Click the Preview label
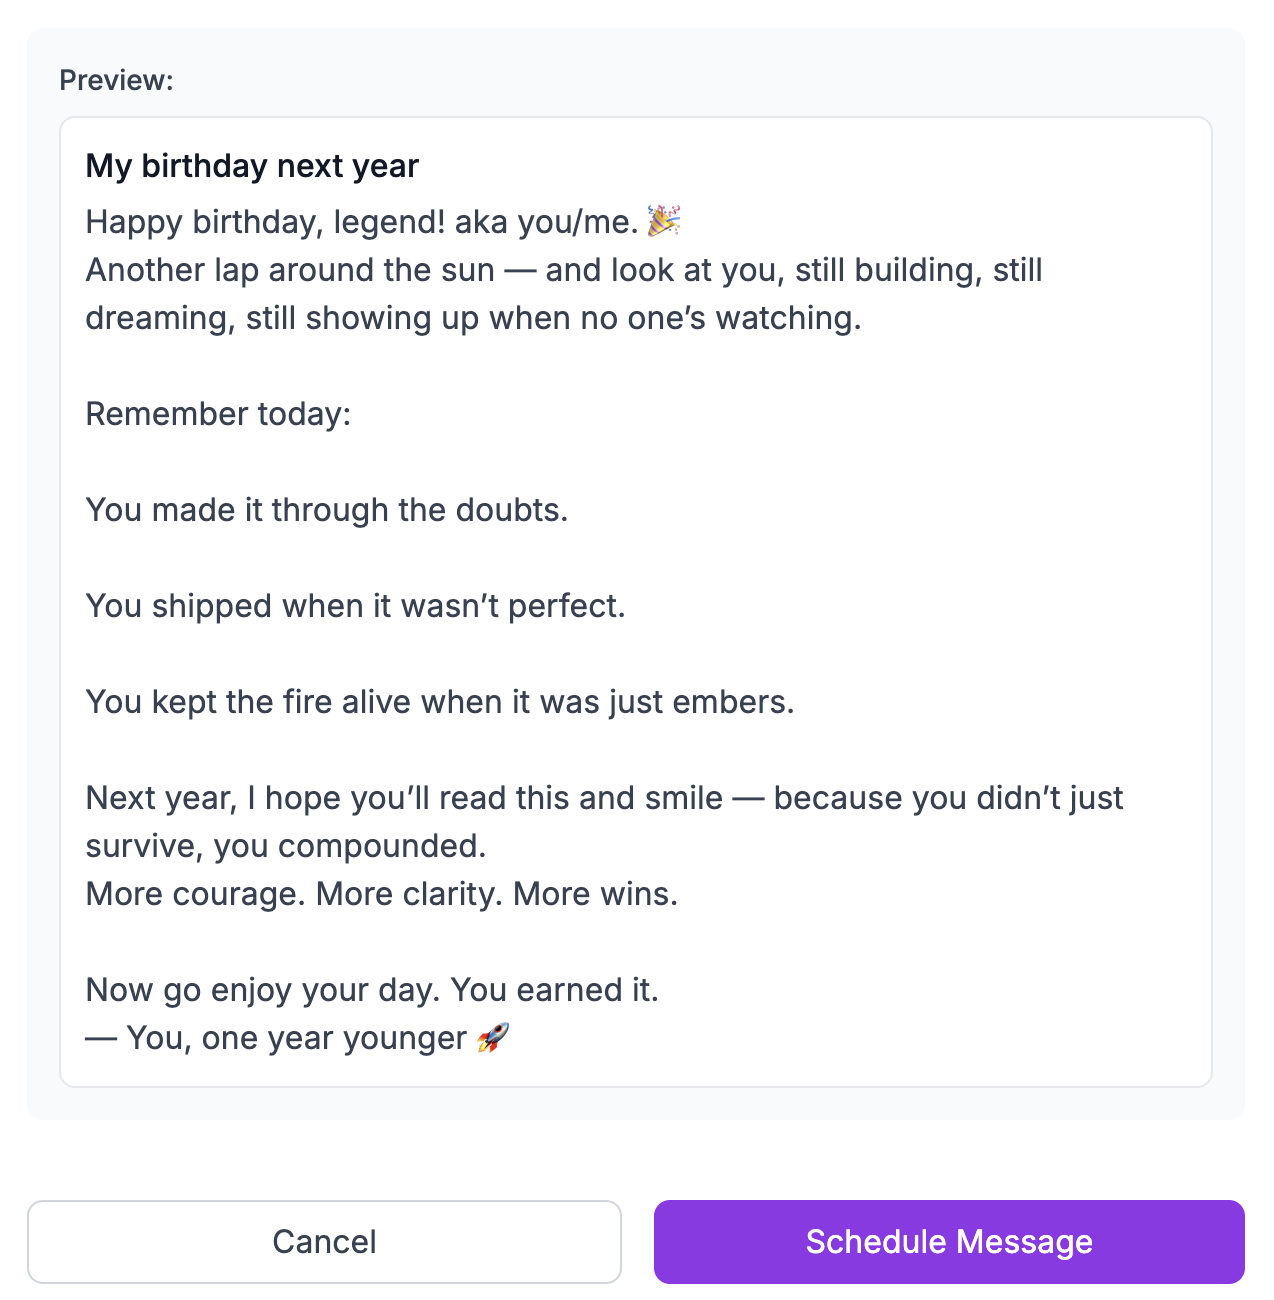This screenshot has height=1300, width=1274. click(x=116, y=79)
